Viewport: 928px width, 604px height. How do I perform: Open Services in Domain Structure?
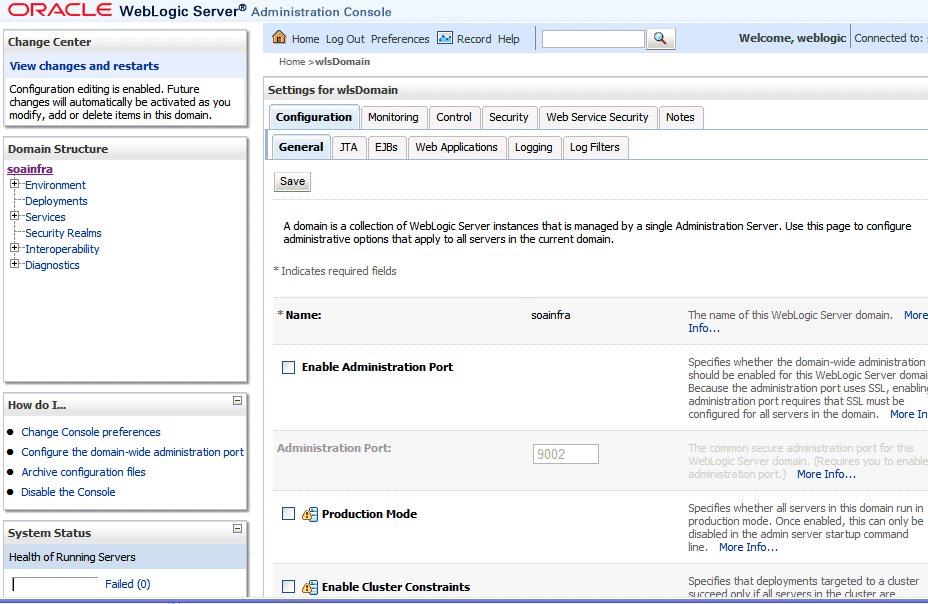(45, 217)
